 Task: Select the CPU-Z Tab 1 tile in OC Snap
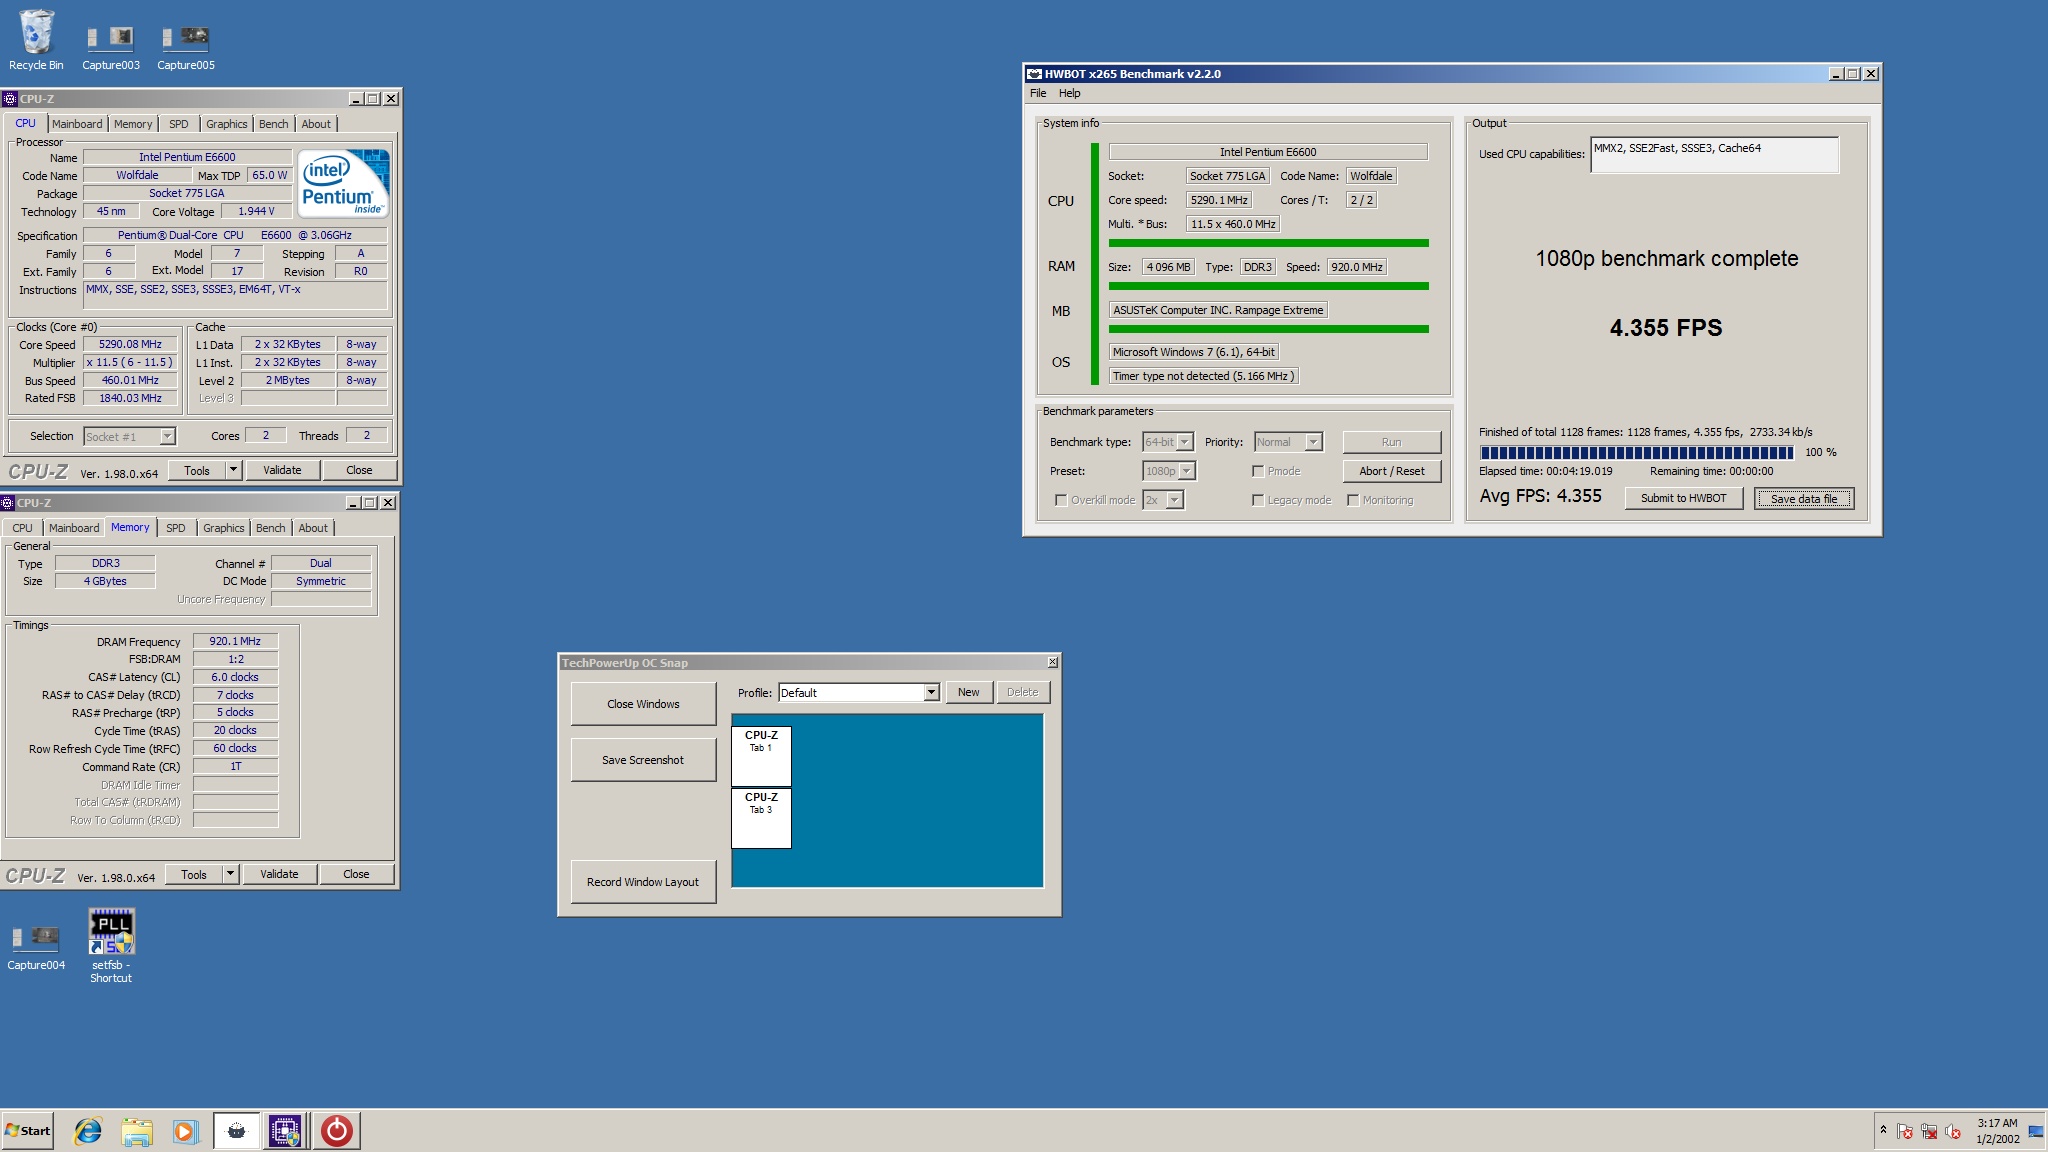[x=761, y=756]
